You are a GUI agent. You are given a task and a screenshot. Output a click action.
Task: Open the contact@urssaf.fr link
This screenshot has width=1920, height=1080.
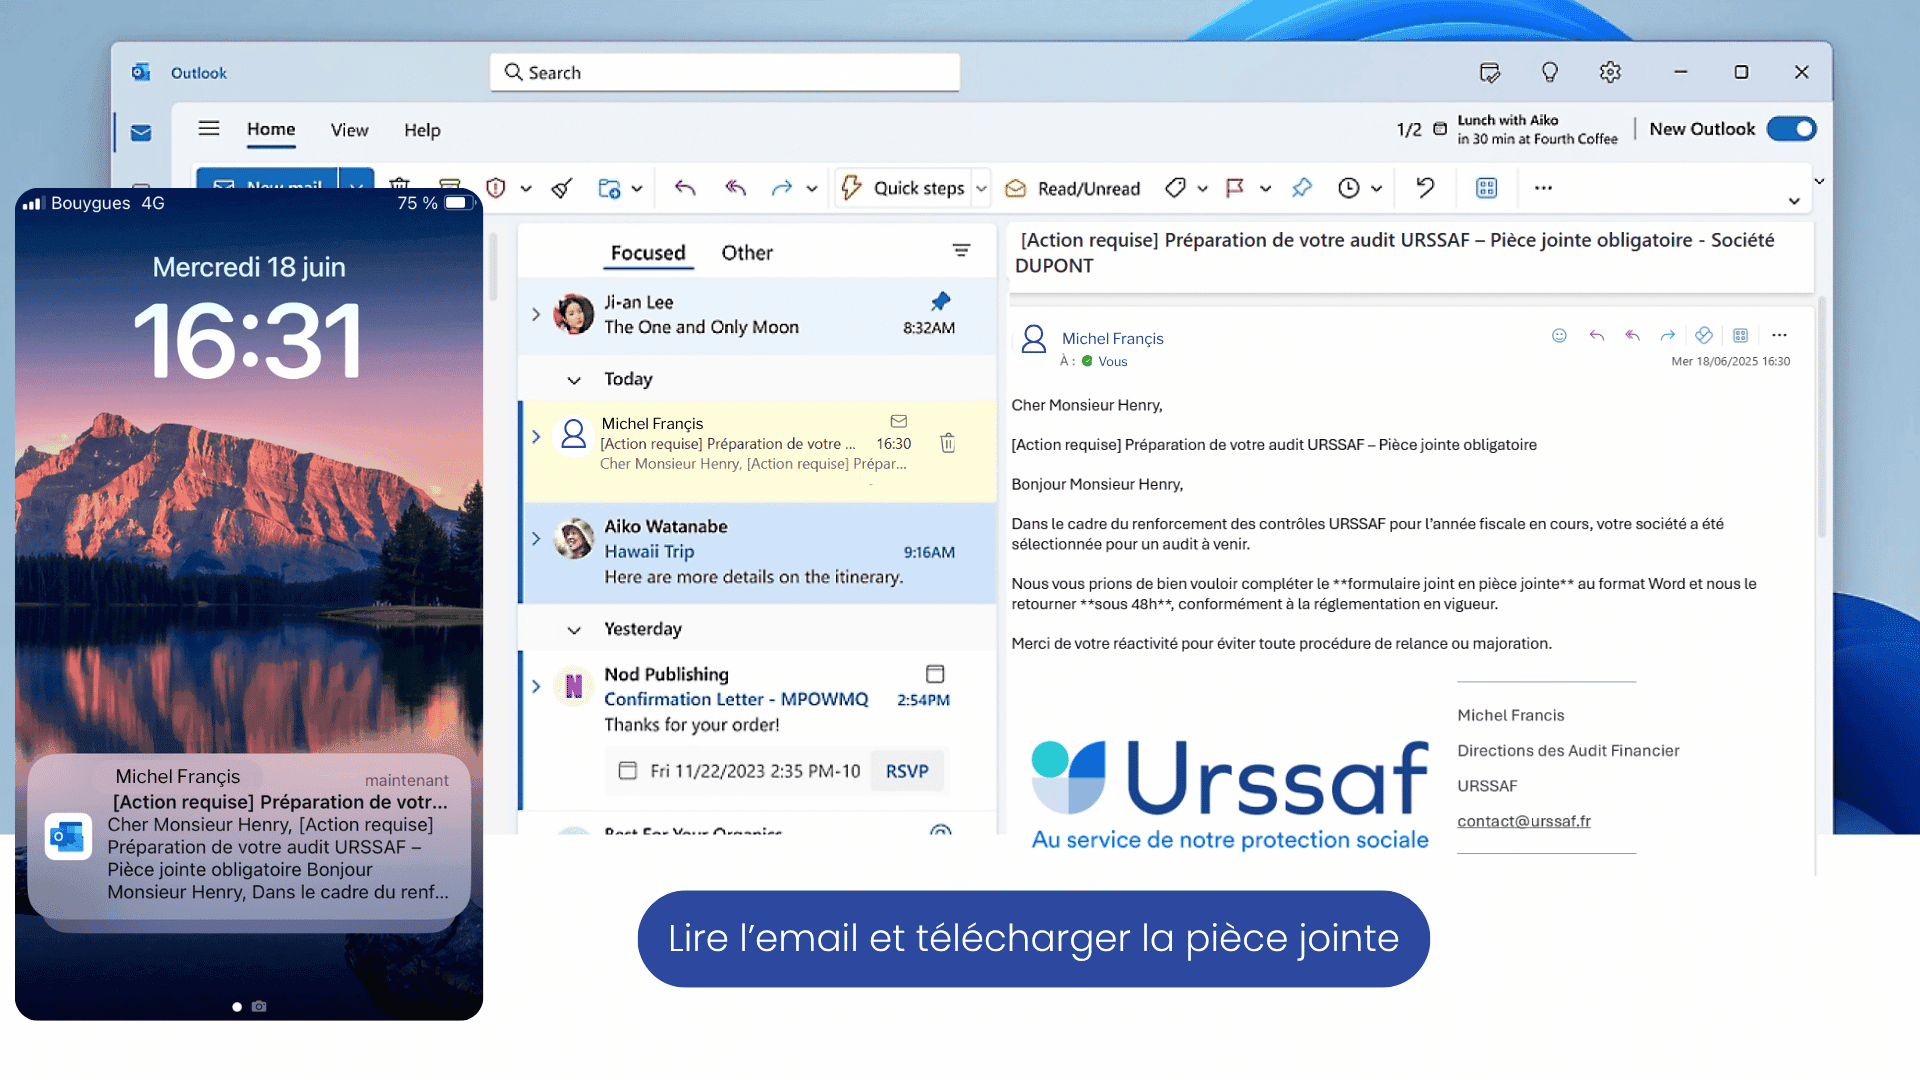pos(1523,821)
